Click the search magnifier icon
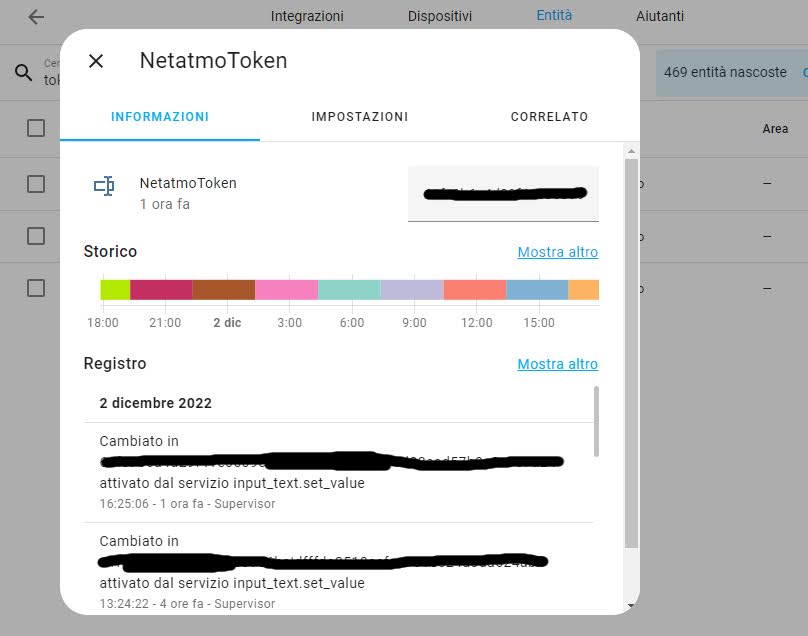This screenshot has height=636, width=808. 23,73
